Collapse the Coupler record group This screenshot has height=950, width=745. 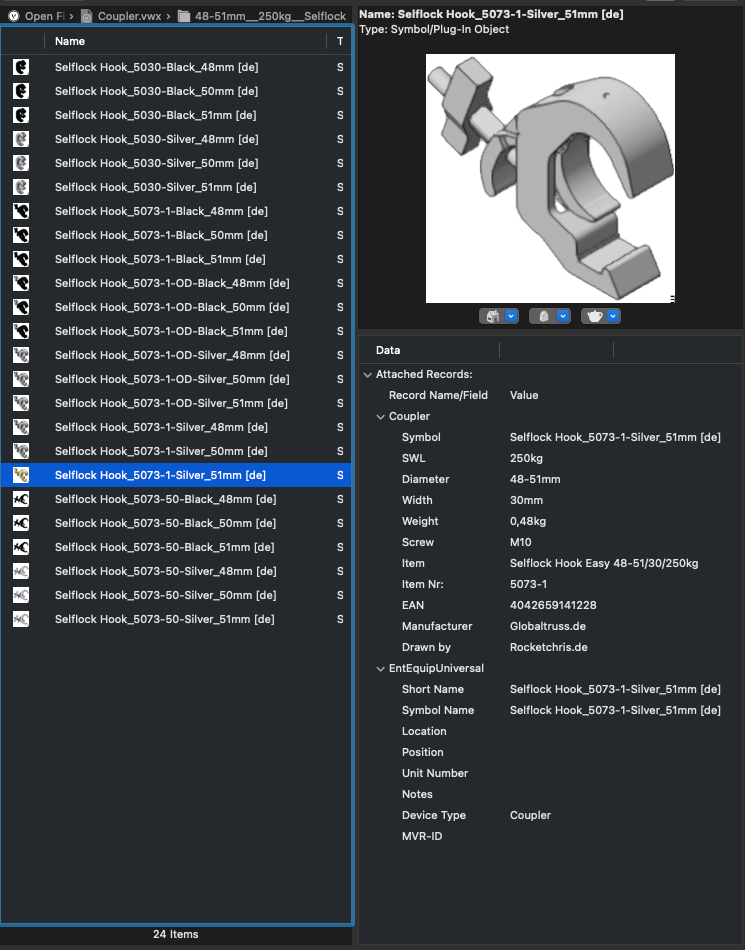[380, 417]
